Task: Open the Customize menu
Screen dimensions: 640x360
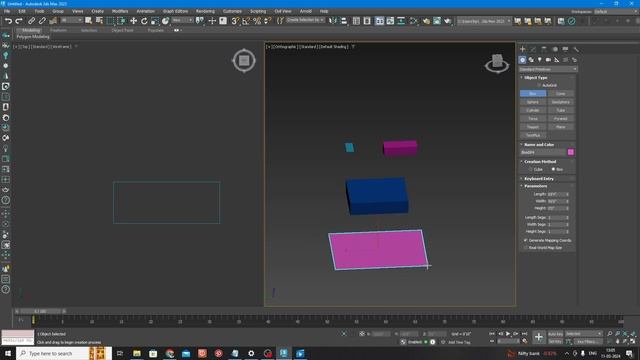Action: pyautogui.click(x=232, y=11)
